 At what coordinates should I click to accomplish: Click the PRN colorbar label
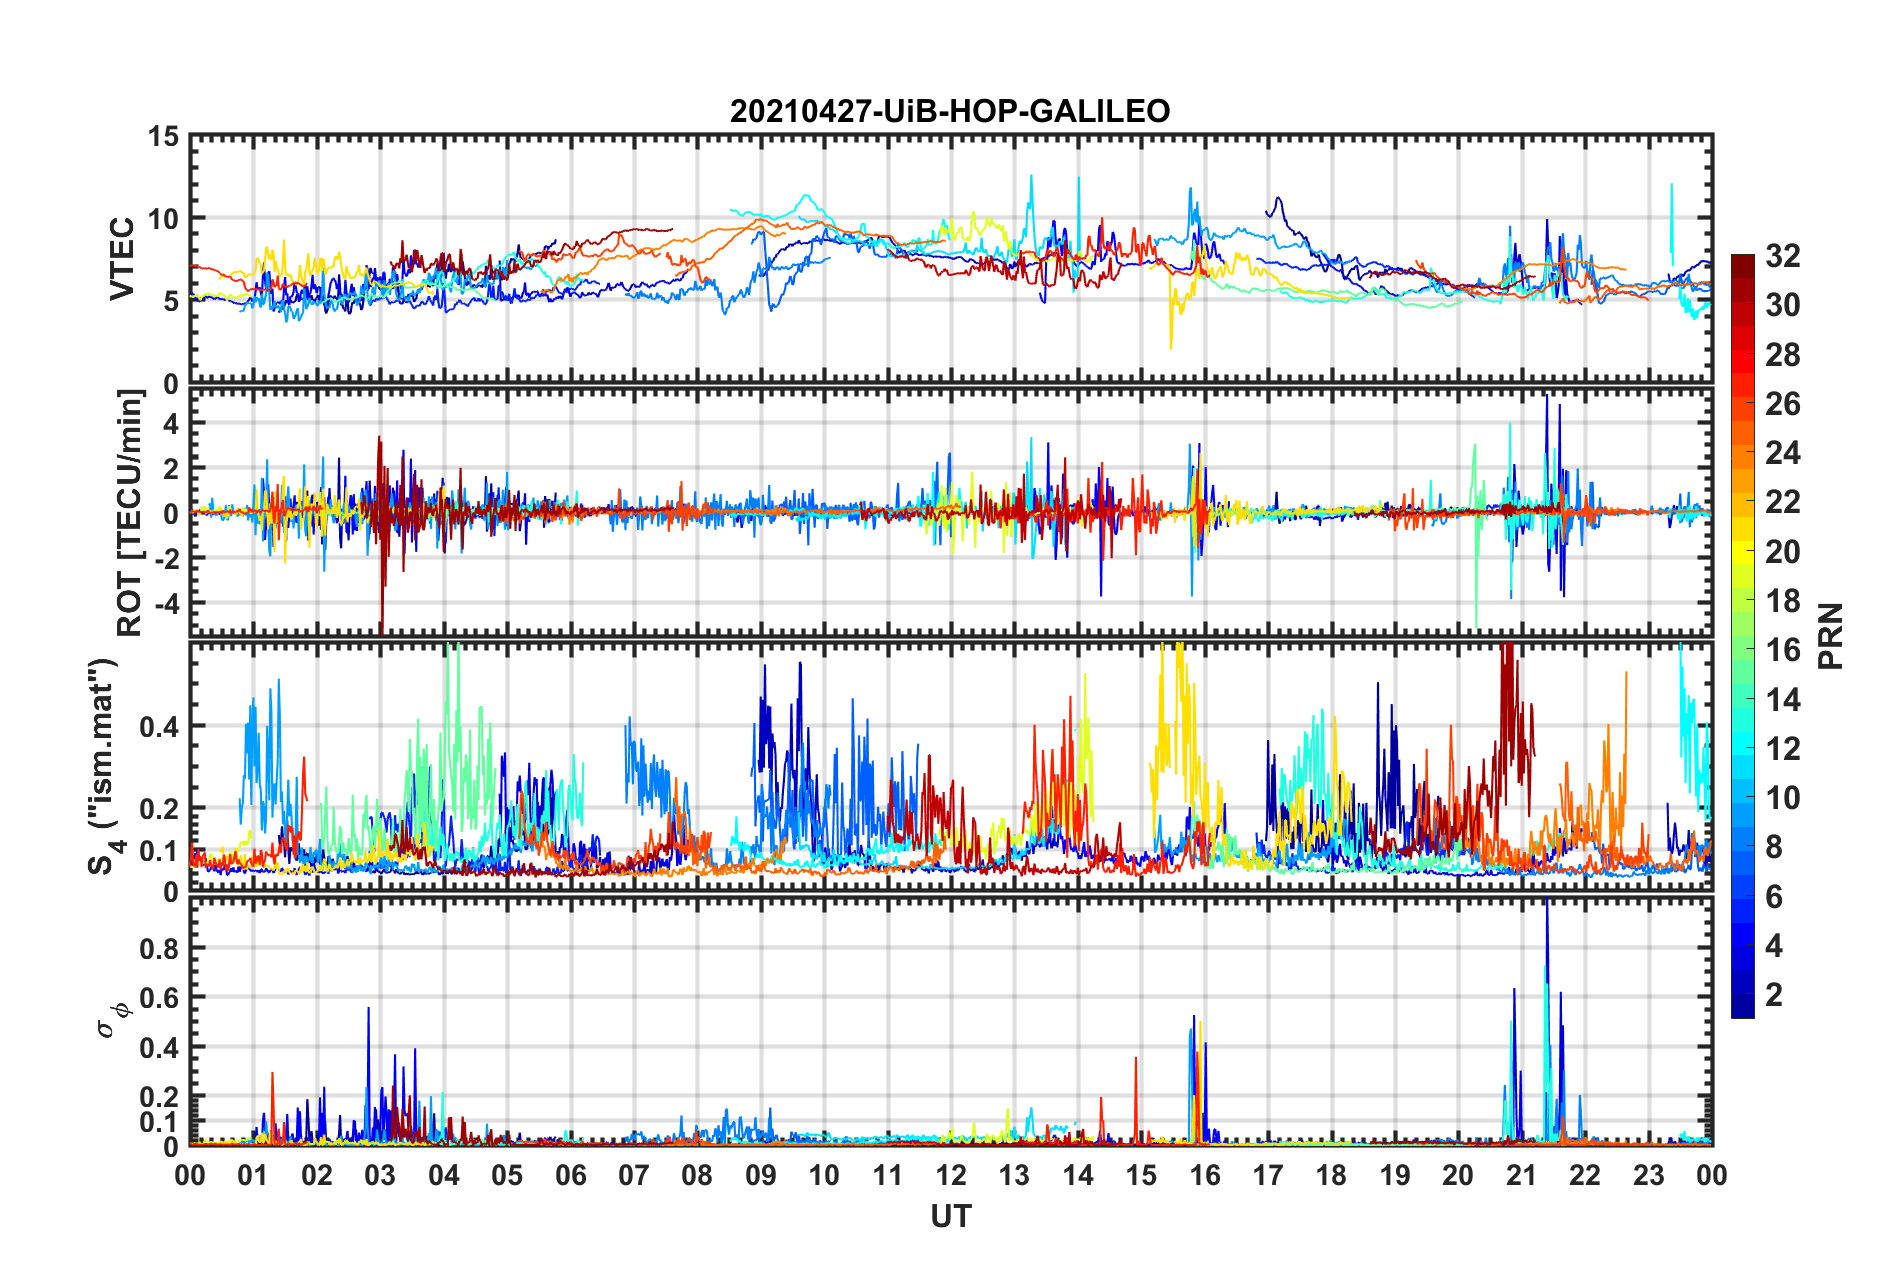(1831, 636)
